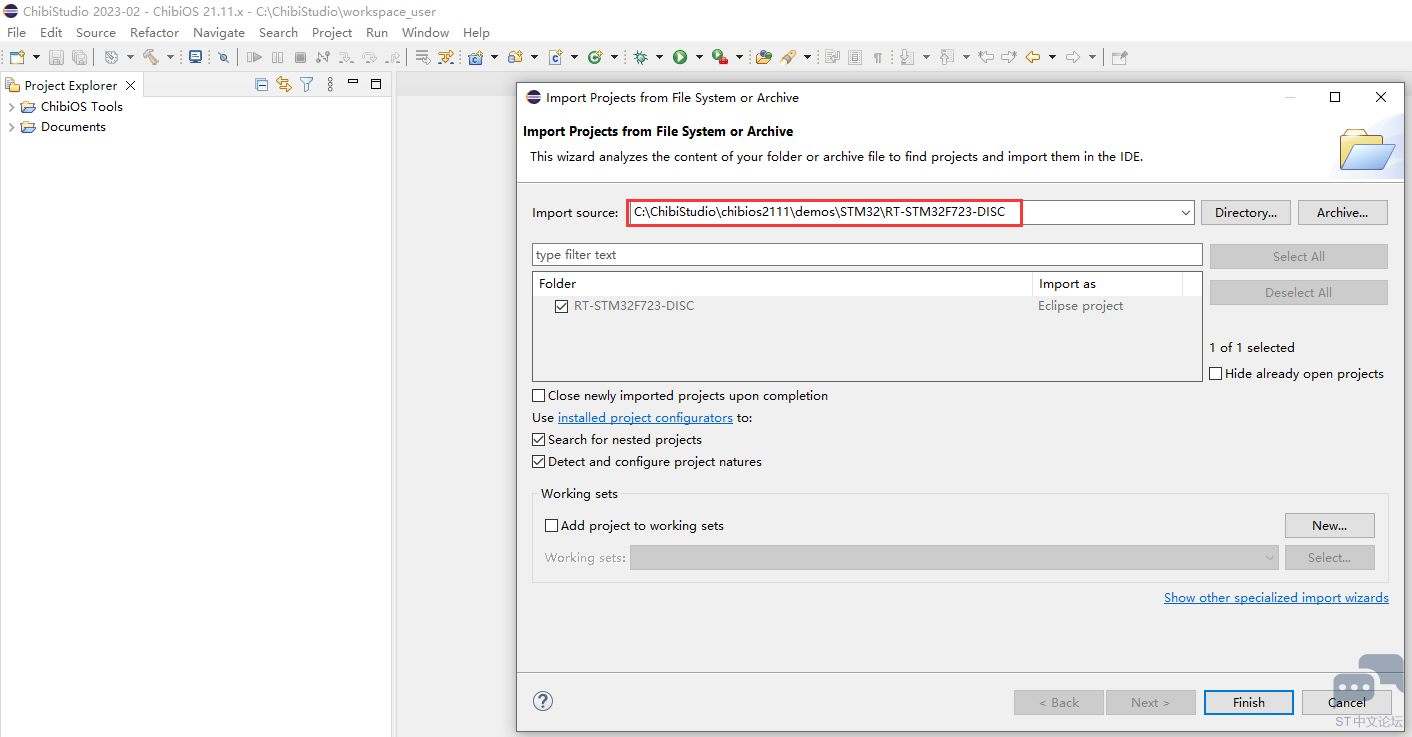Click the New wizard toolbar icon
This screenshot has height=737, width=1412.
click(17, 57)
